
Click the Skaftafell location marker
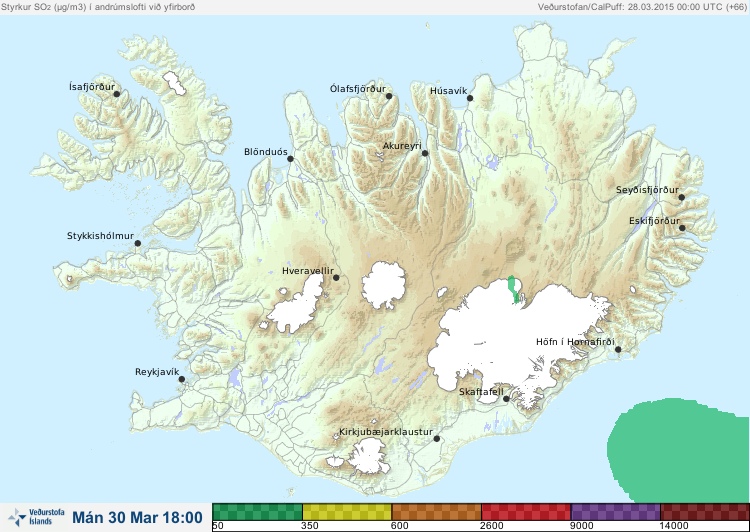(x=506, y=399)
